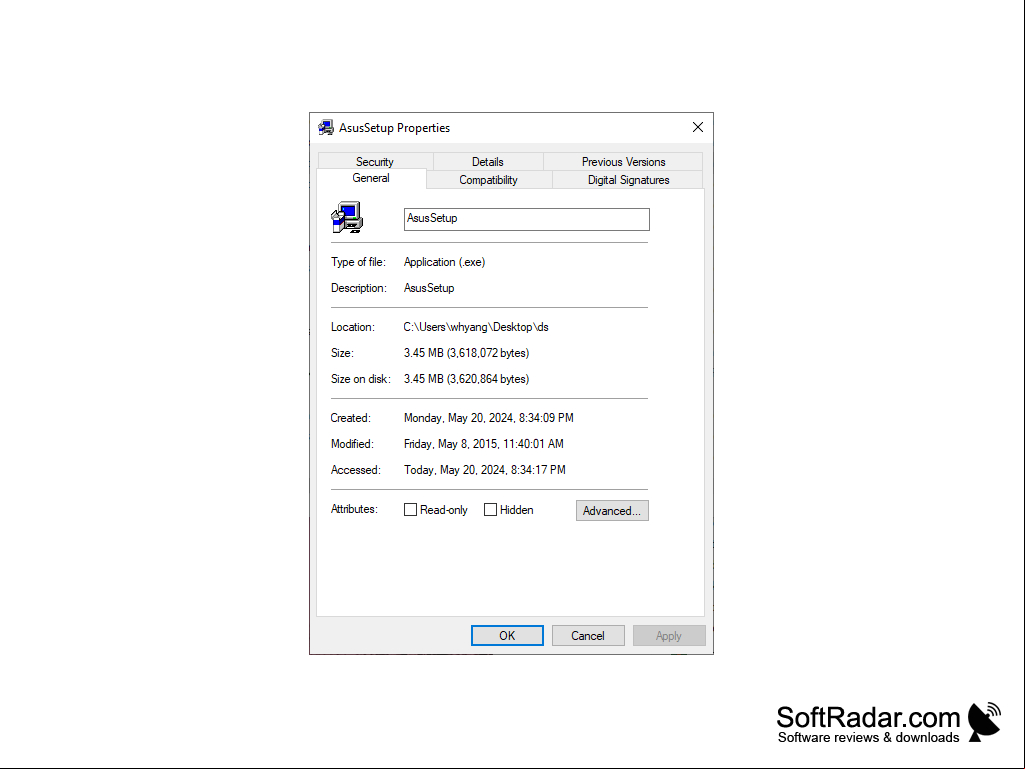The height and width of the screenshot is (769, 1025).
Task: Click the Accessed date Today, May 20, 2024
Action: tap(484, 470)
